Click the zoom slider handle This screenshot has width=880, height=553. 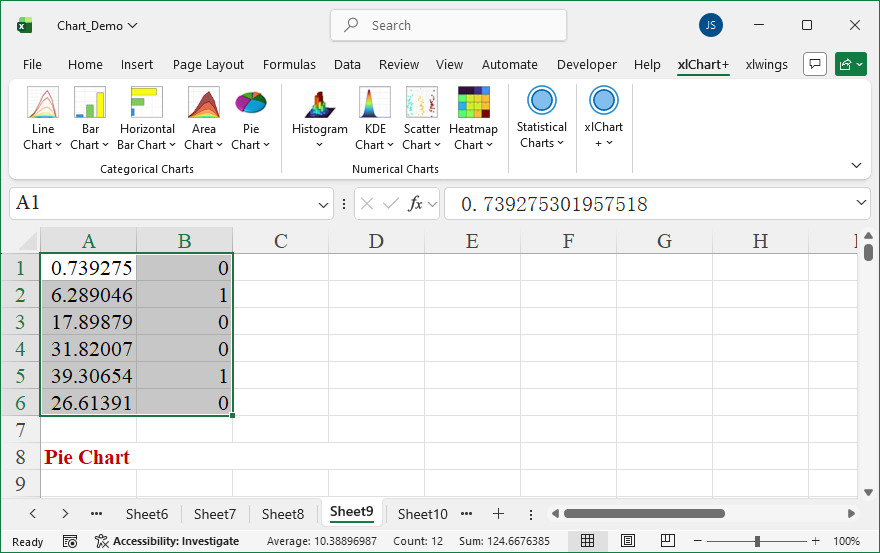(757, 541)
